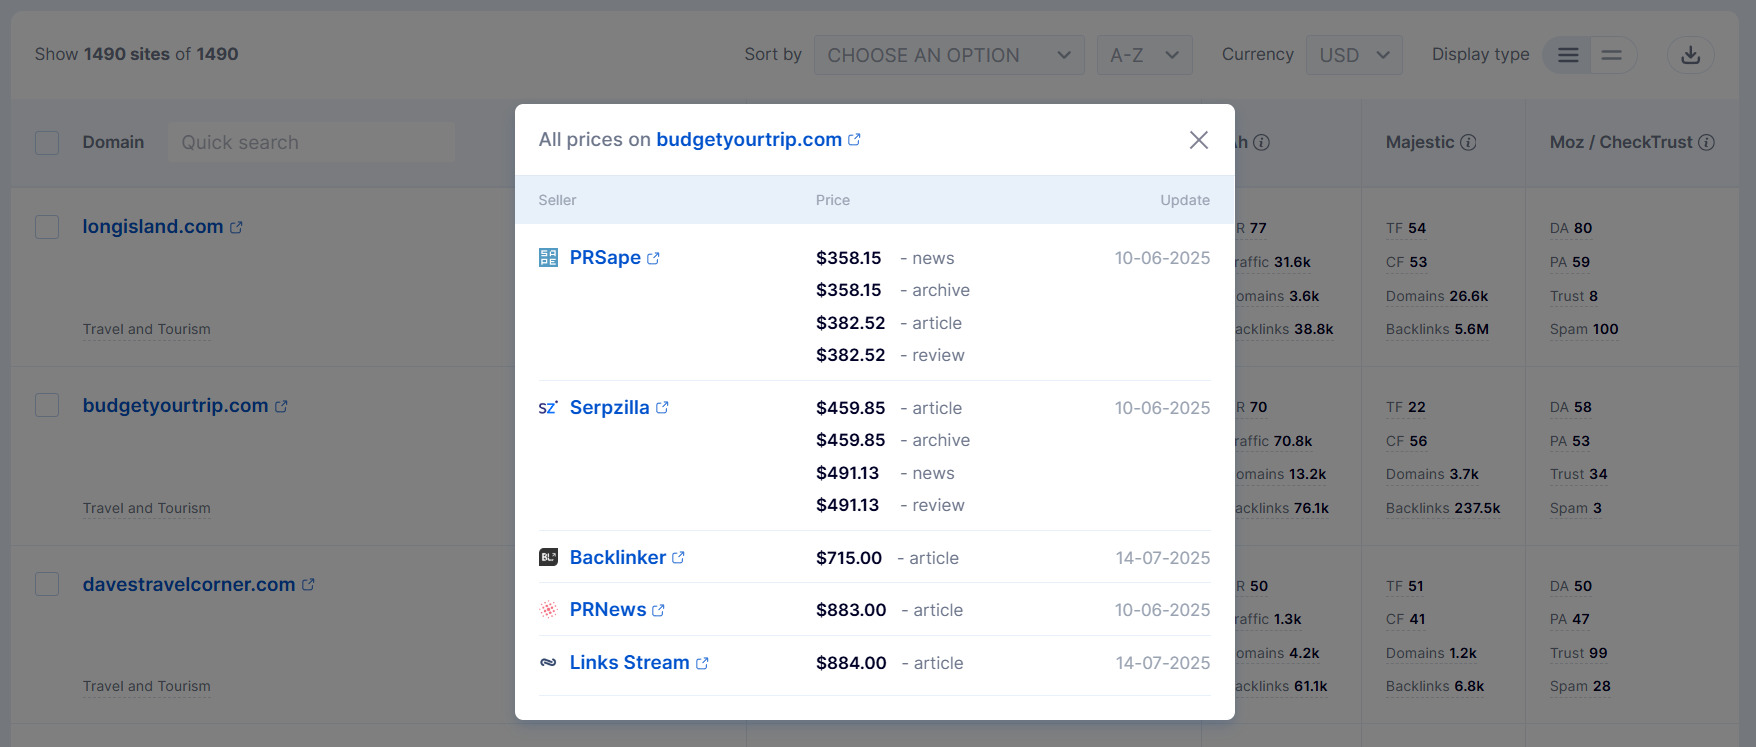Click the Price column header
Screen dimensions: 1756x747
pyautogui.click(x=833, y=200)
